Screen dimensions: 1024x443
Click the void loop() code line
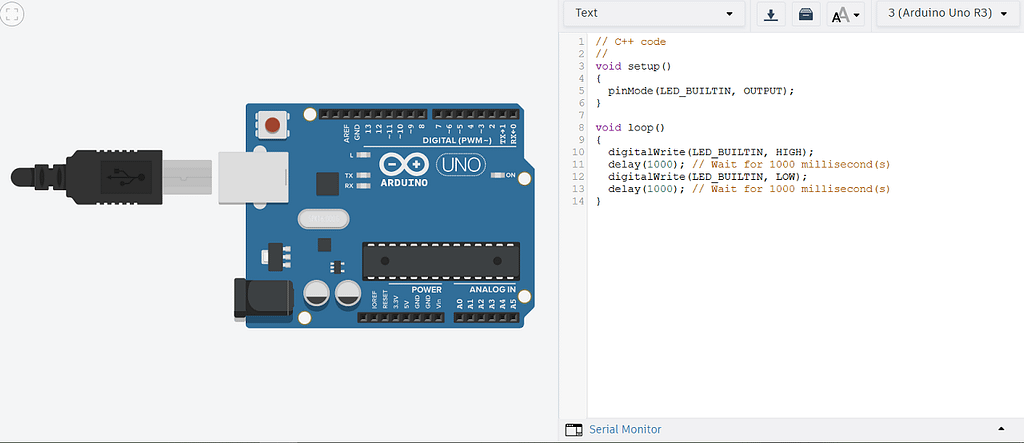tap(630, 128)
